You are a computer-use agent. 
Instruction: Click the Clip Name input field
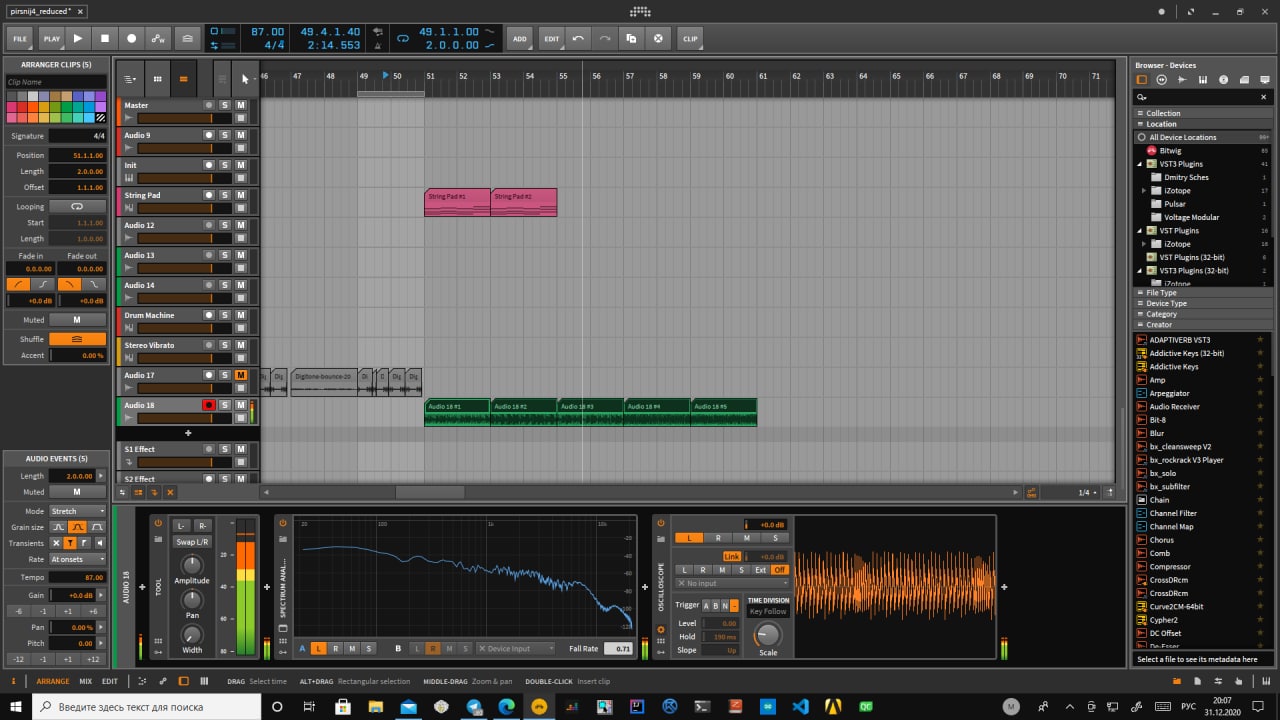tap(56, 82)
